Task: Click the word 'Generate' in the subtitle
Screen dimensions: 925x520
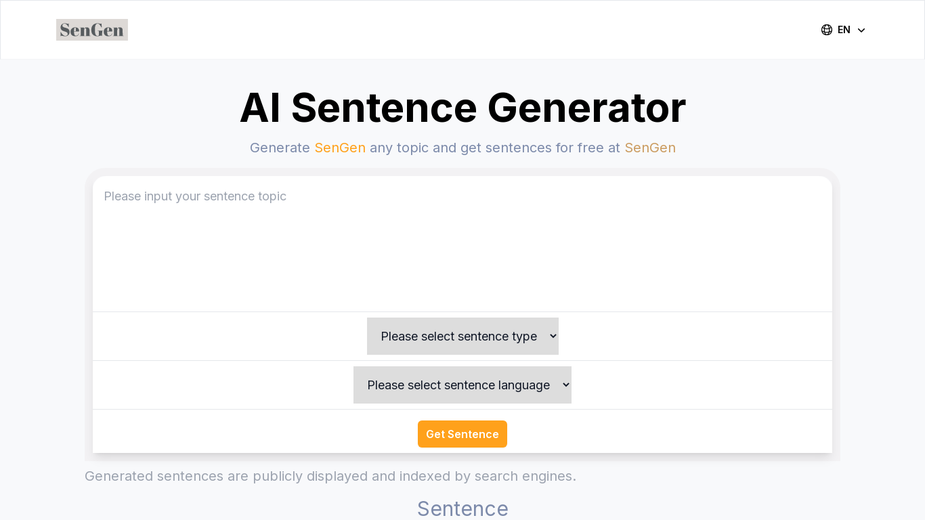Action: [x=280, y=148]
